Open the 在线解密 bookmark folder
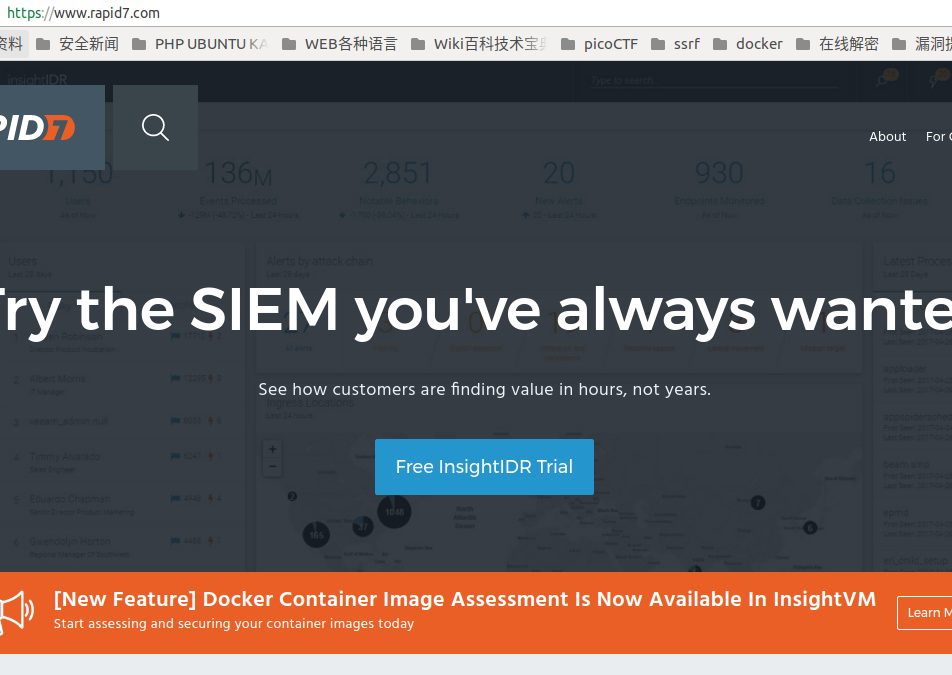 [x=837, y=44]
